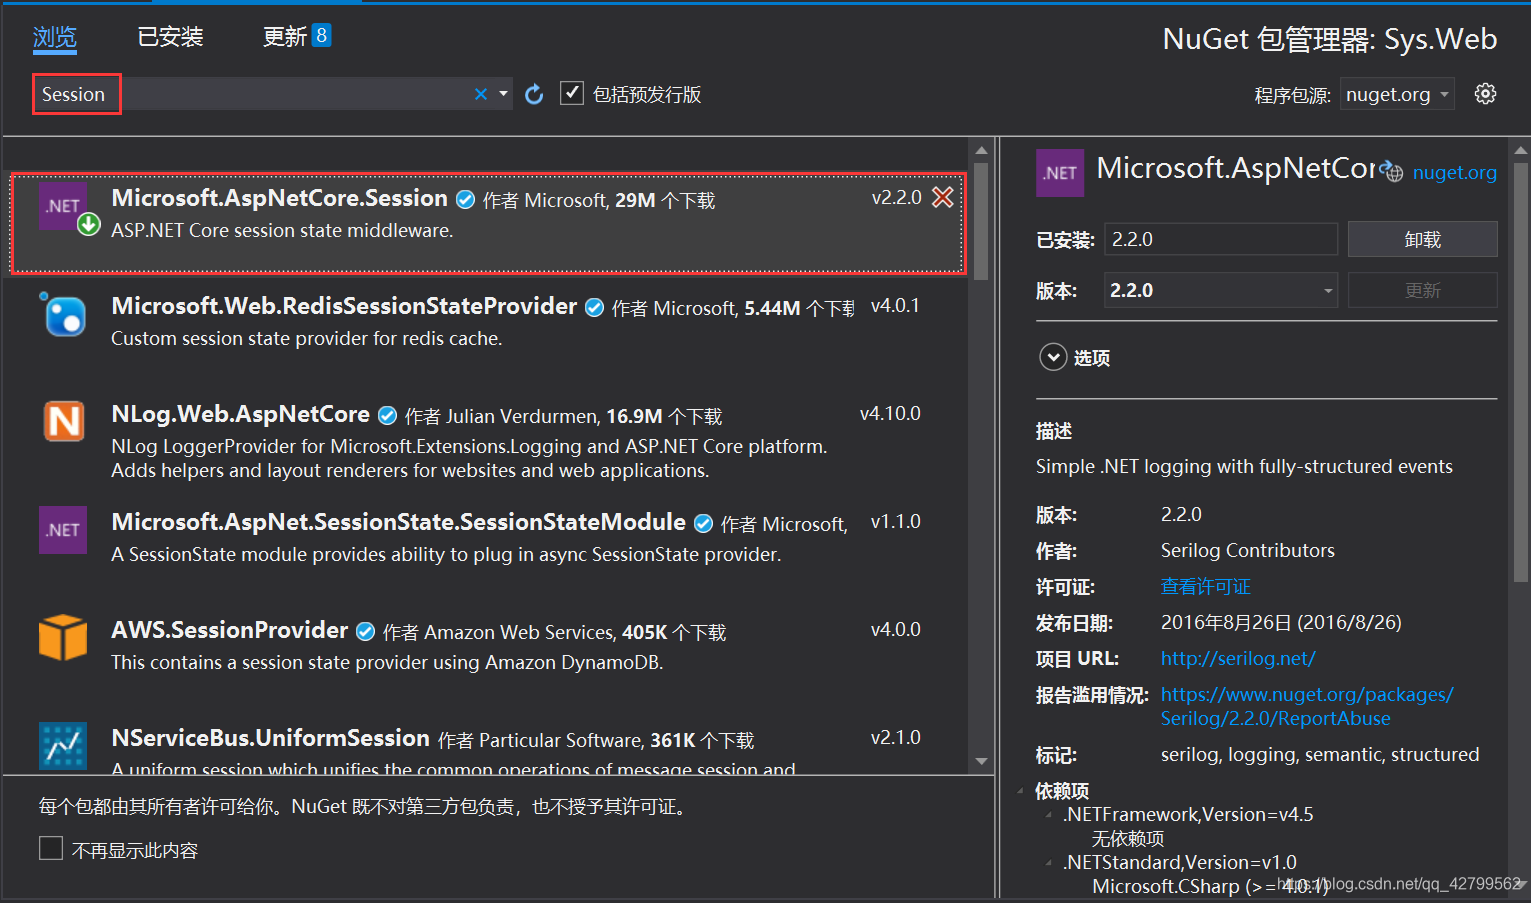
Task: Collapse the dependencies section triangle
Action: point(1020,791)
